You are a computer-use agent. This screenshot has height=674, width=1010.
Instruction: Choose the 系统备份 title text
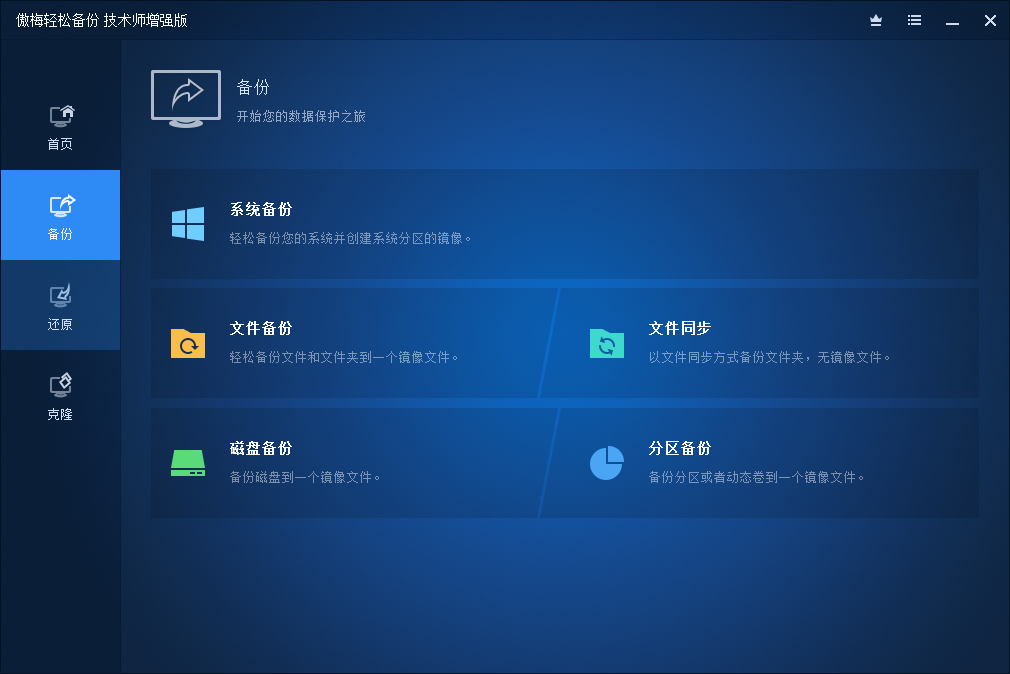click(261, 209)
